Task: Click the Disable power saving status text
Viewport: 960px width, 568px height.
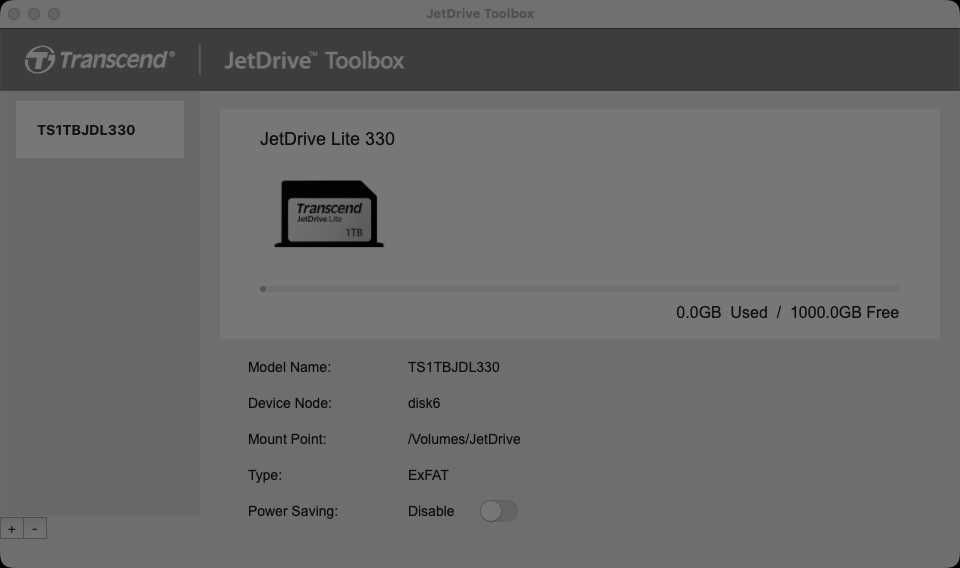Action: 431,511
